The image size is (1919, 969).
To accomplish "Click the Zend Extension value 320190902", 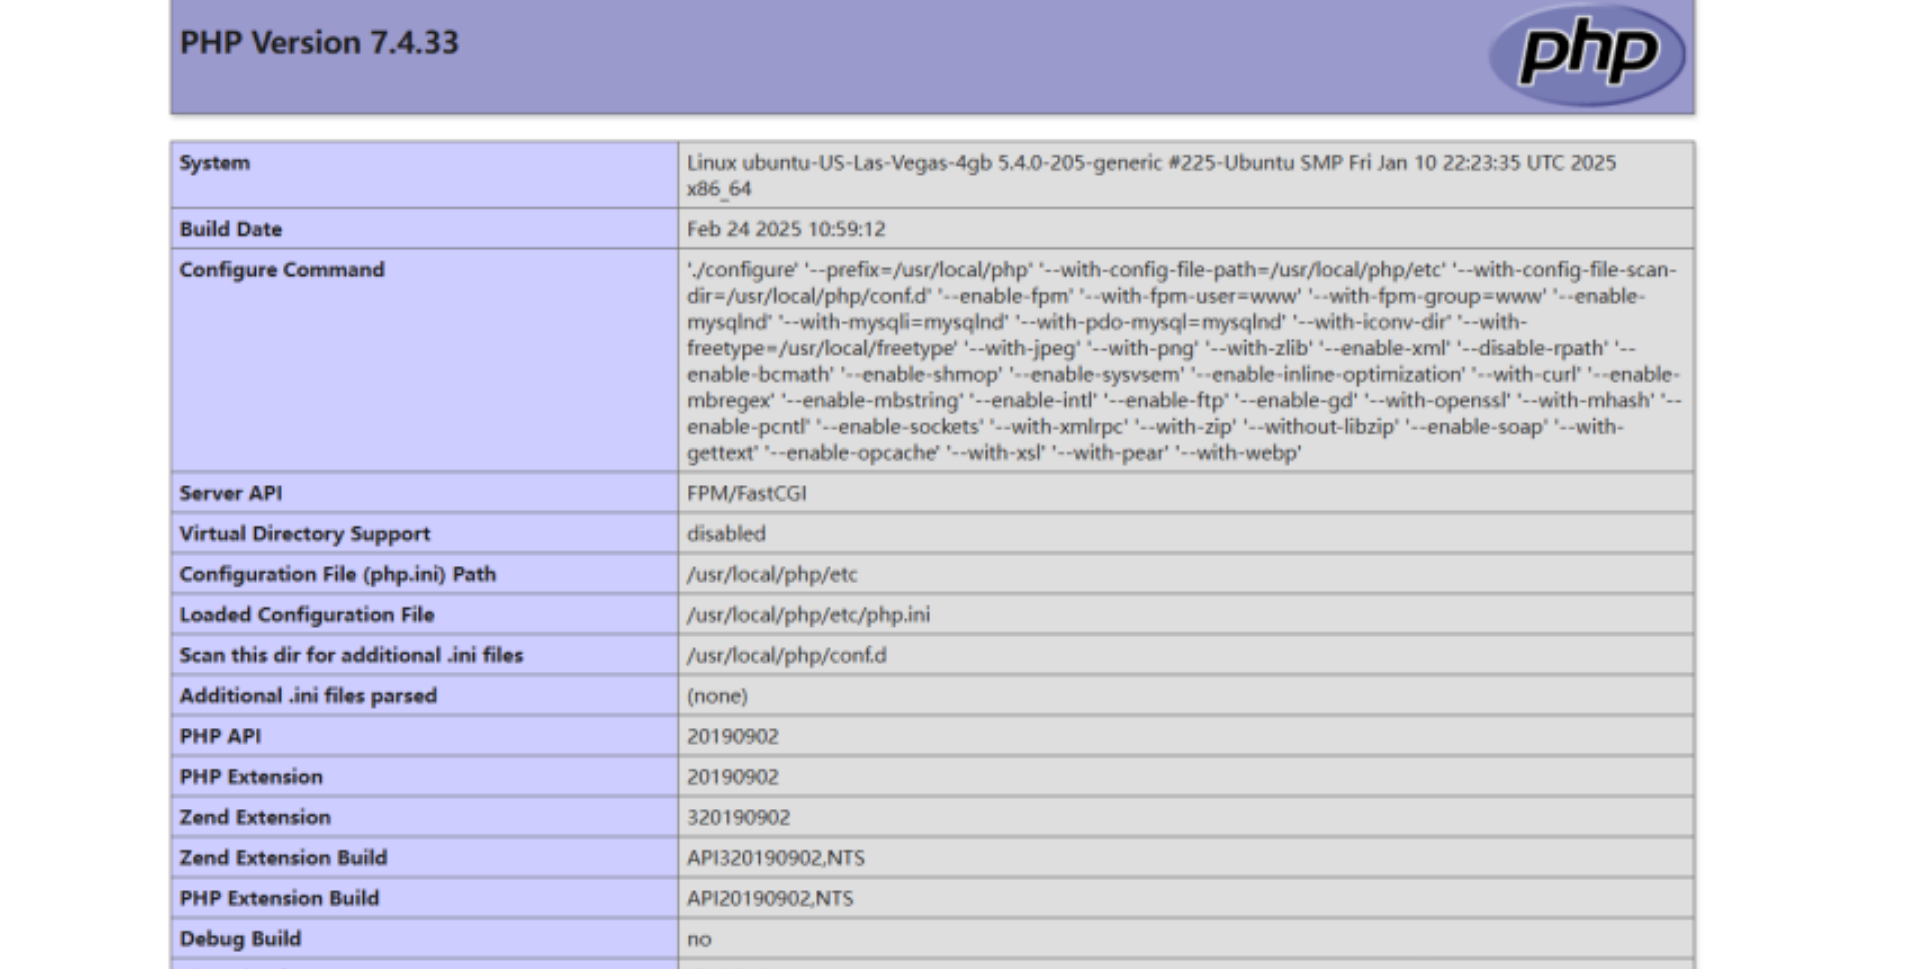I will pyautogui.click(x=738, y=818).
